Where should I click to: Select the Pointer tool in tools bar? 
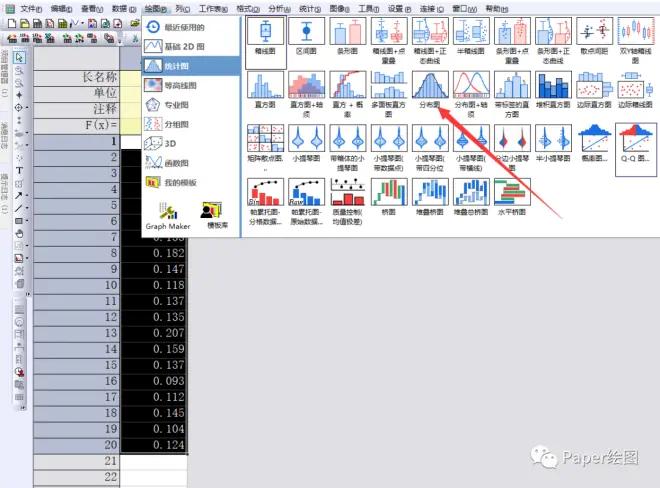point(19,57)
